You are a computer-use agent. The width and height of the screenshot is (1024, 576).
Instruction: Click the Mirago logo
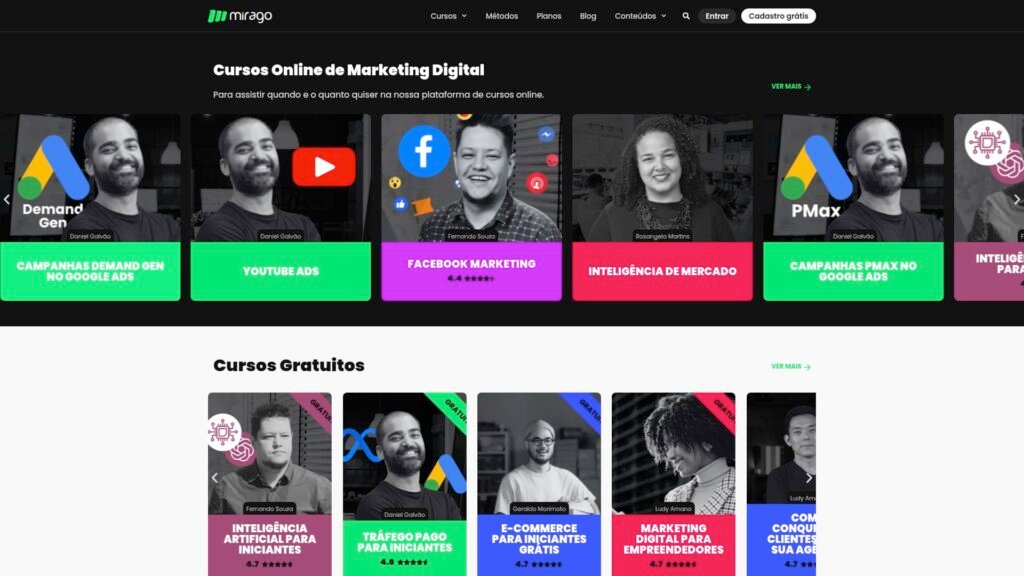pyautogui.click(x=240, y=16)
